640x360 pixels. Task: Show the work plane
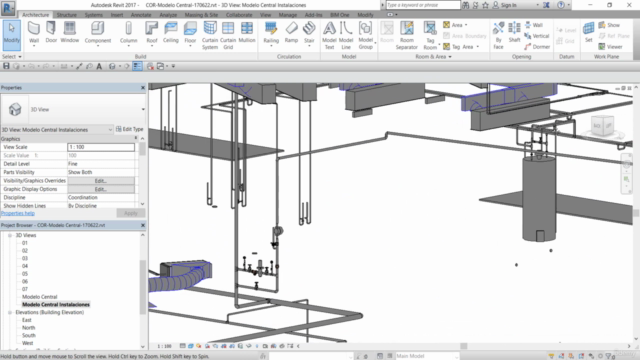coord(609,25)
